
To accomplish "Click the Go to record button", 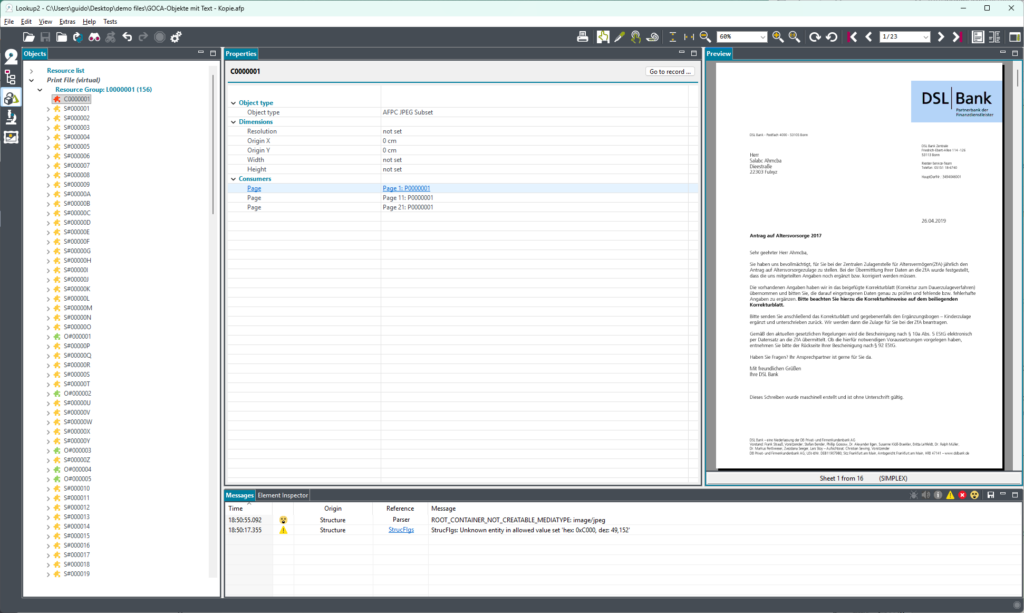I will point(669,72).
